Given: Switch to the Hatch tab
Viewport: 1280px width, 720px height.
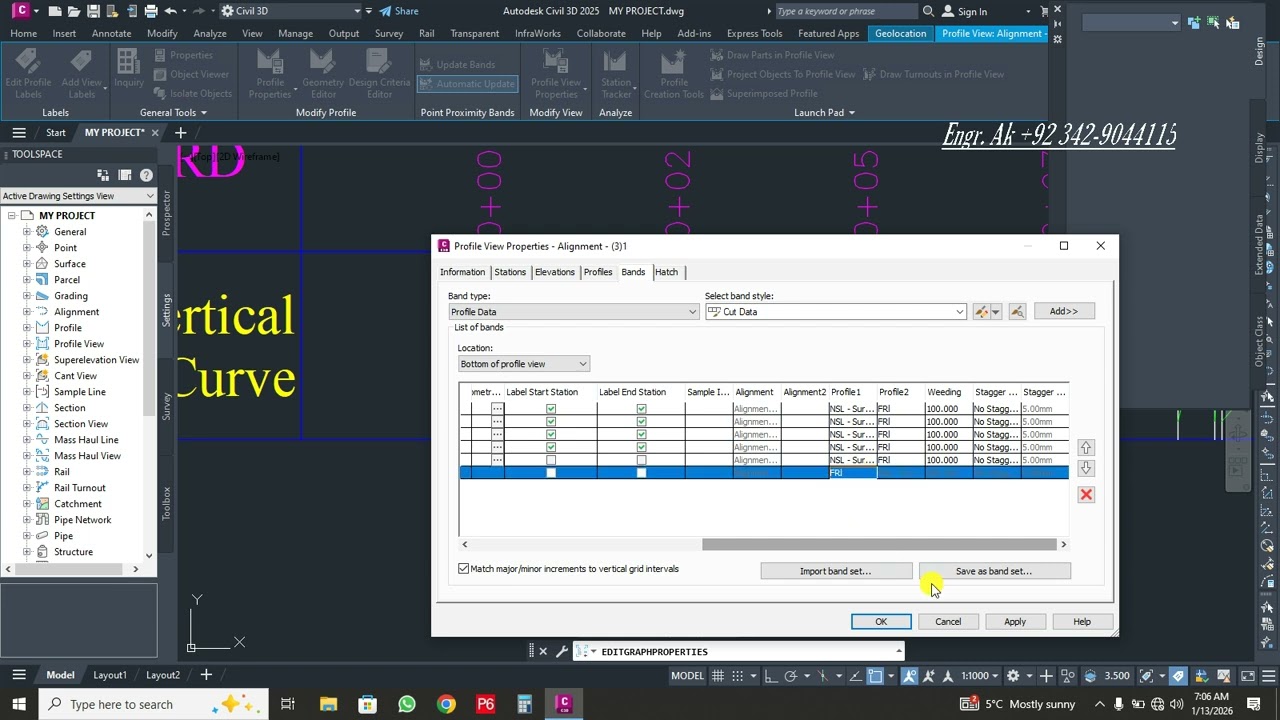Looking at the screenshot, I should [666, 272].
